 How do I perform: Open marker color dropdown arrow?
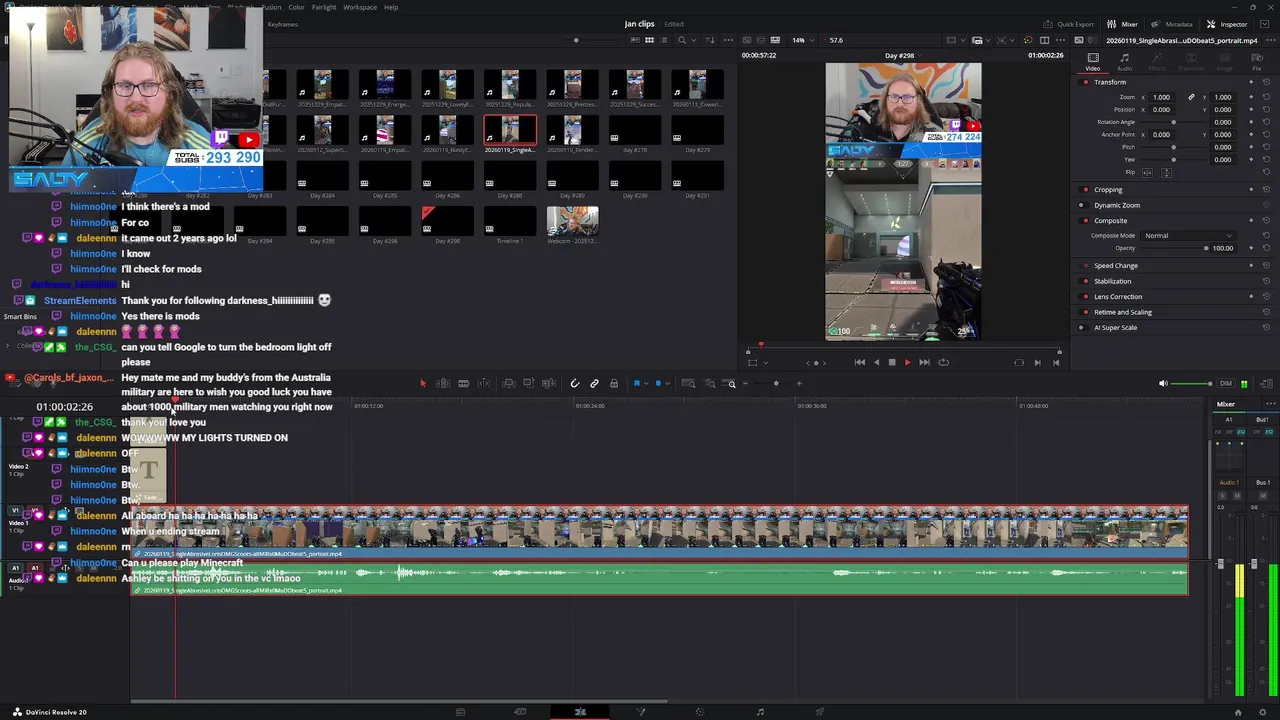coord(666,384)
